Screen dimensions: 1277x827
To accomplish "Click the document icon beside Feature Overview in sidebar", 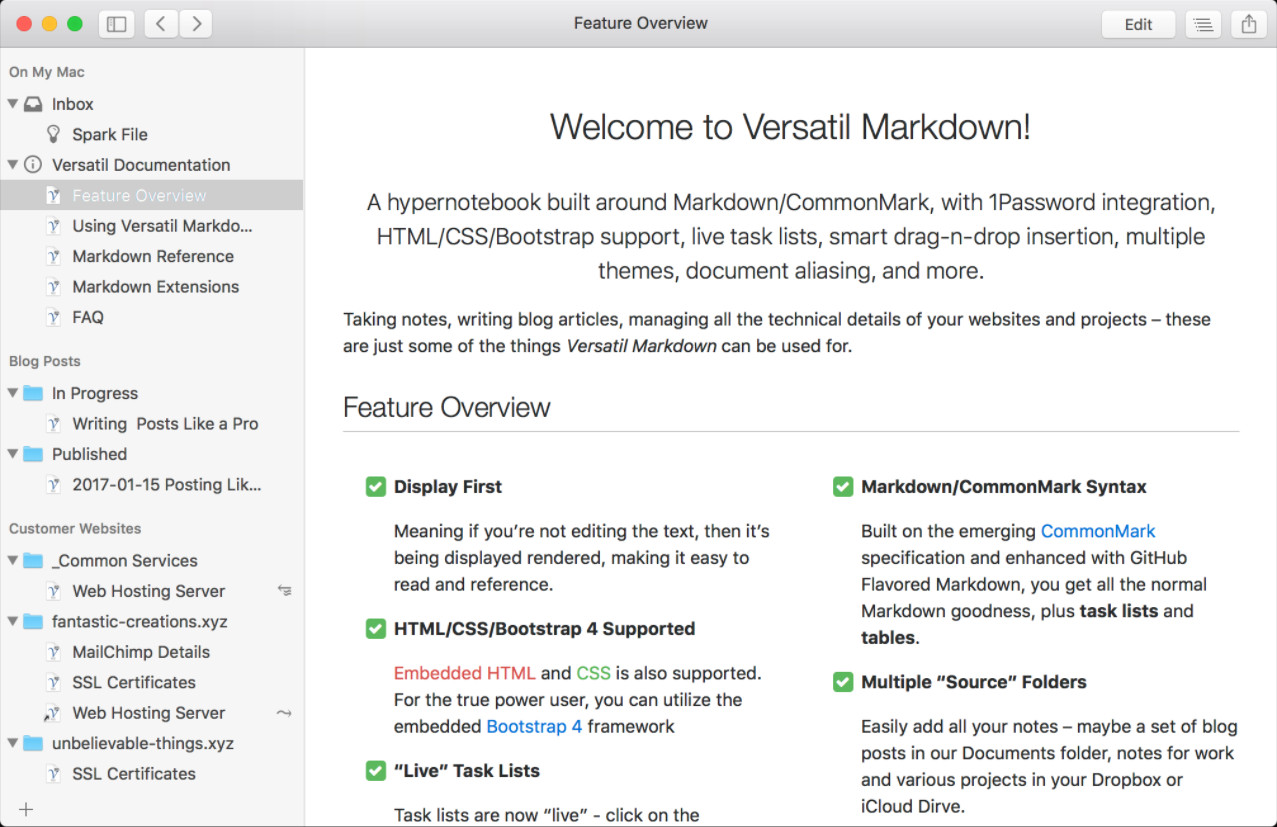I will (x=53, y=196).
